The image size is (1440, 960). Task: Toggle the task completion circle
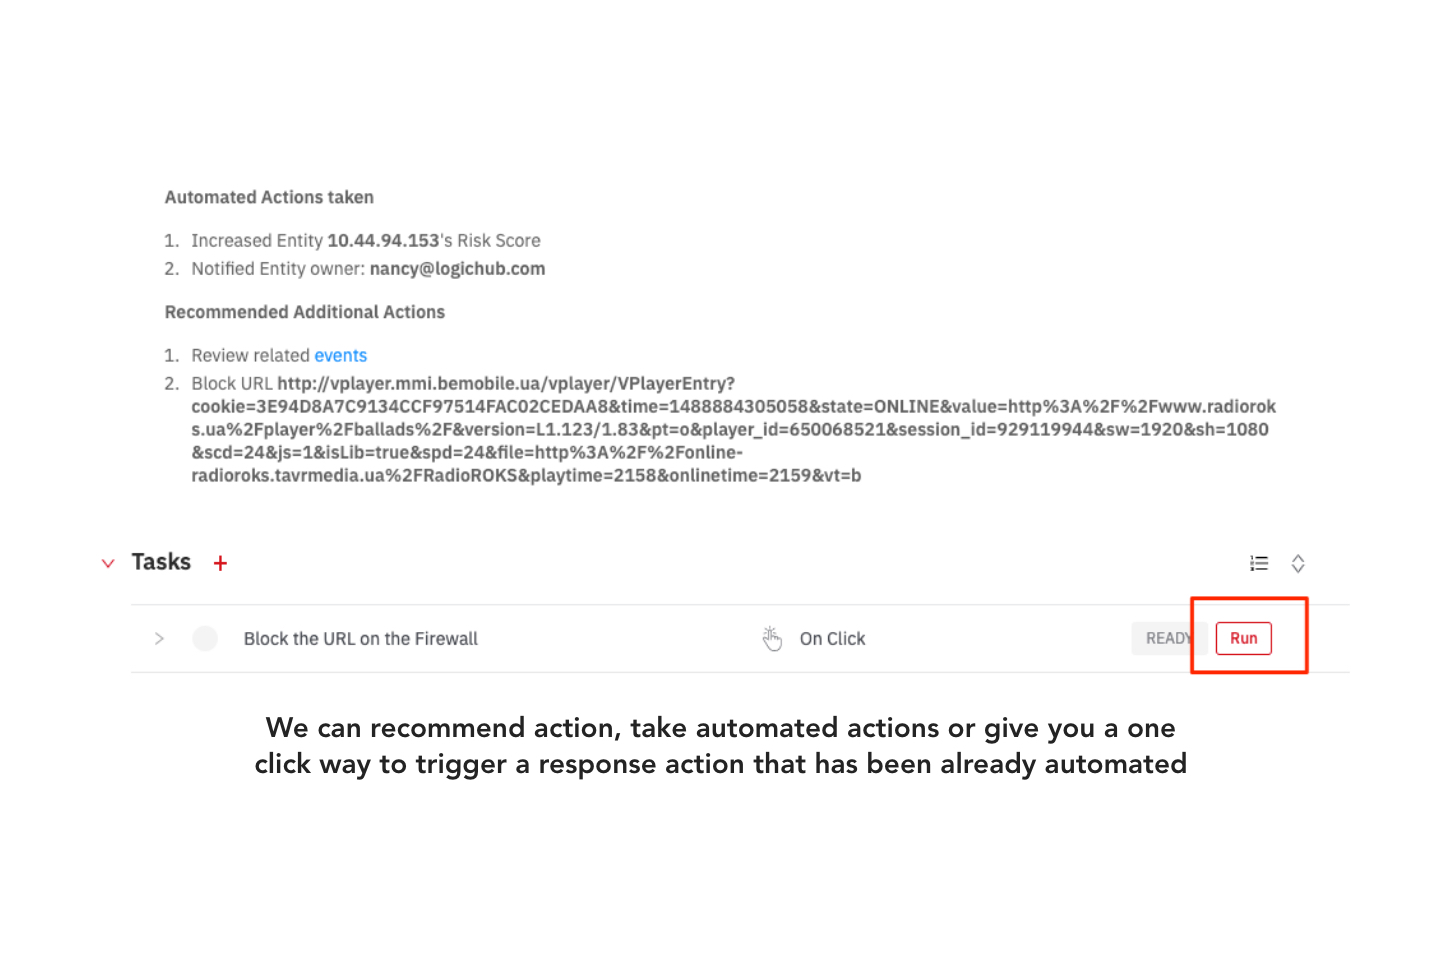pos(205,638)
